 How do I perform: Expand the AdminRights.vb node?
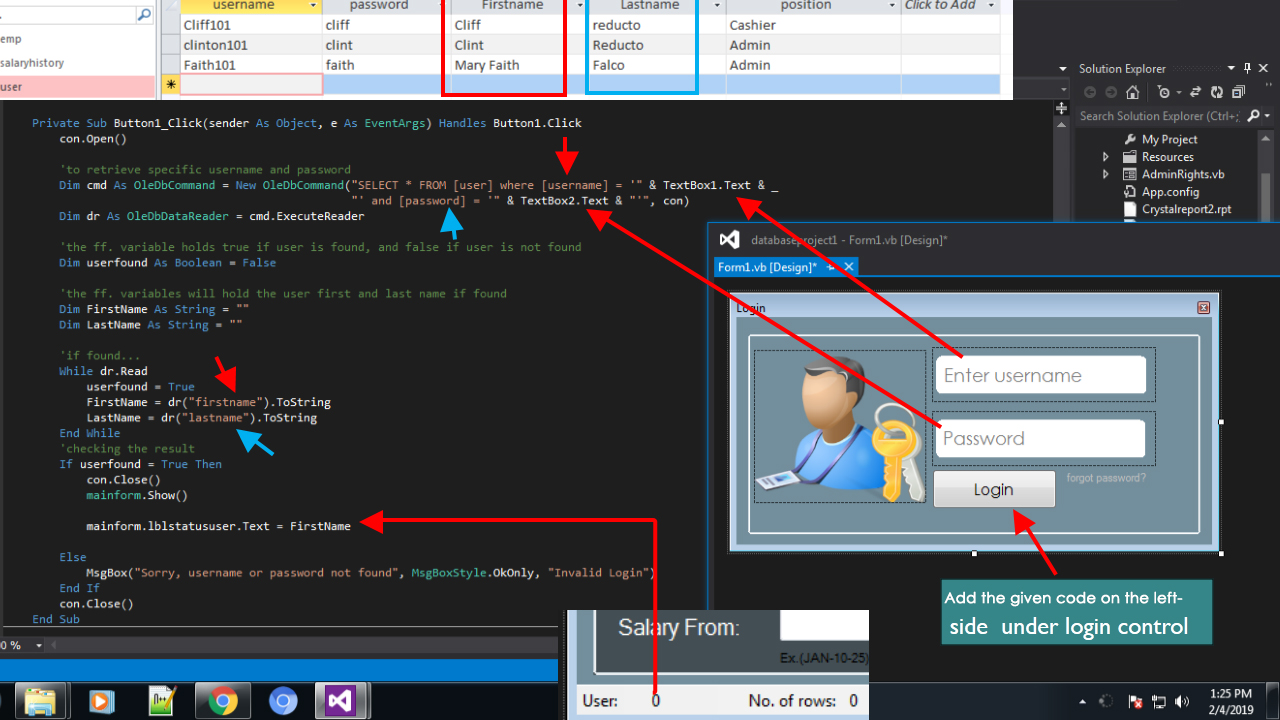tap(1104, 176)
